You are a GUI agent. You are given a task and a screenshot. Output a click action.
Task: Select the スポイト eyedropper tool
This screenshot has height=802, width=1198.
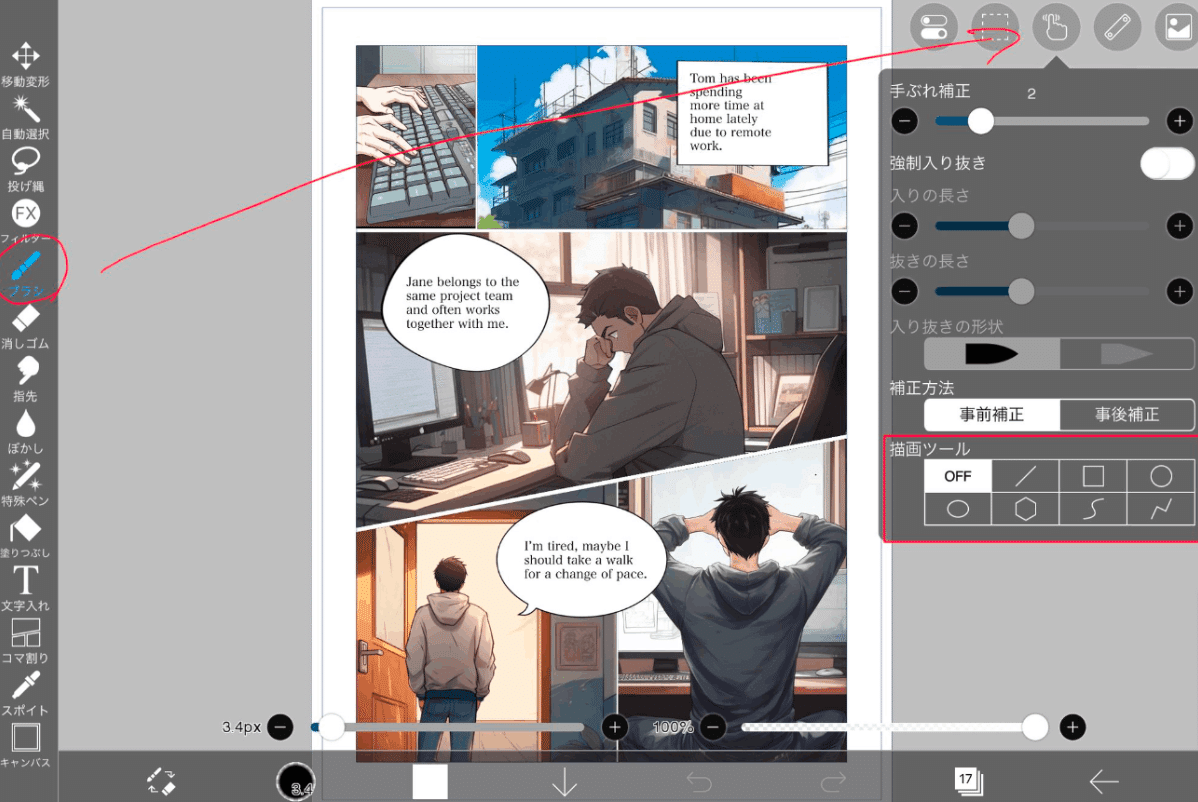tap(25, 693)
